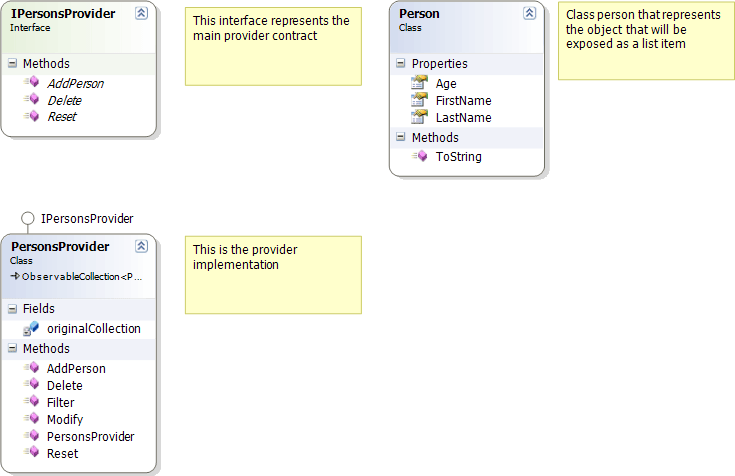The image size is (735, 476).
Task: Select the Reset method in PersonsProvider
Action: (62, 454)
